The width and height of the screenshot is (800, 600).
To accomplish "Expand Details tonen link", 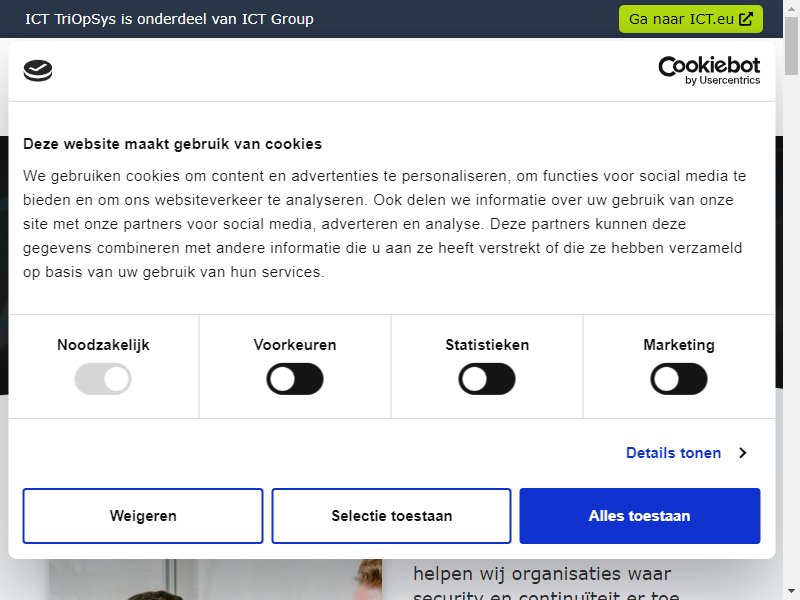I will [673, 453].
